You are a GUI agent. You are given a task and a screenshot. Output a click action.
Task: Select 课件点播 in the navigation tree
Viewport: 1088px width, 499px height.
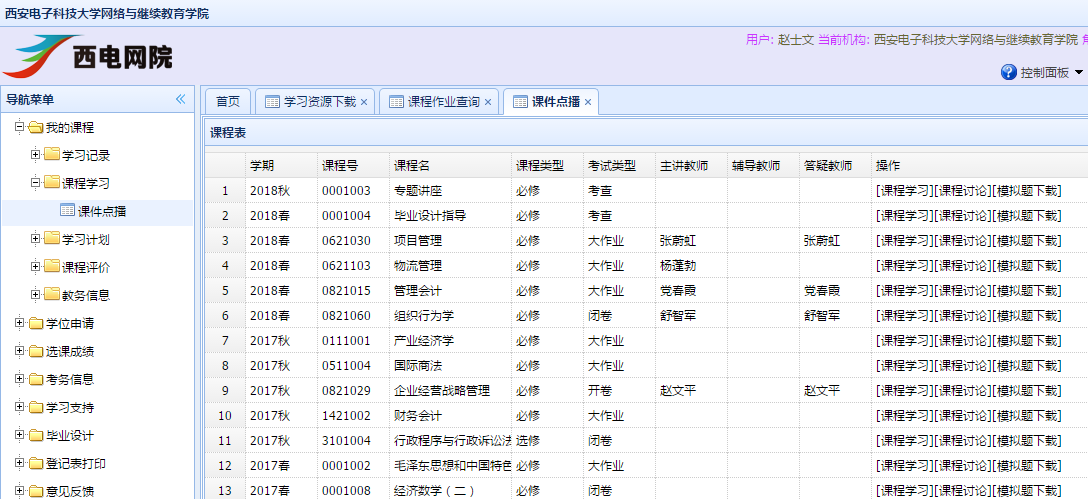coord(101,211)
